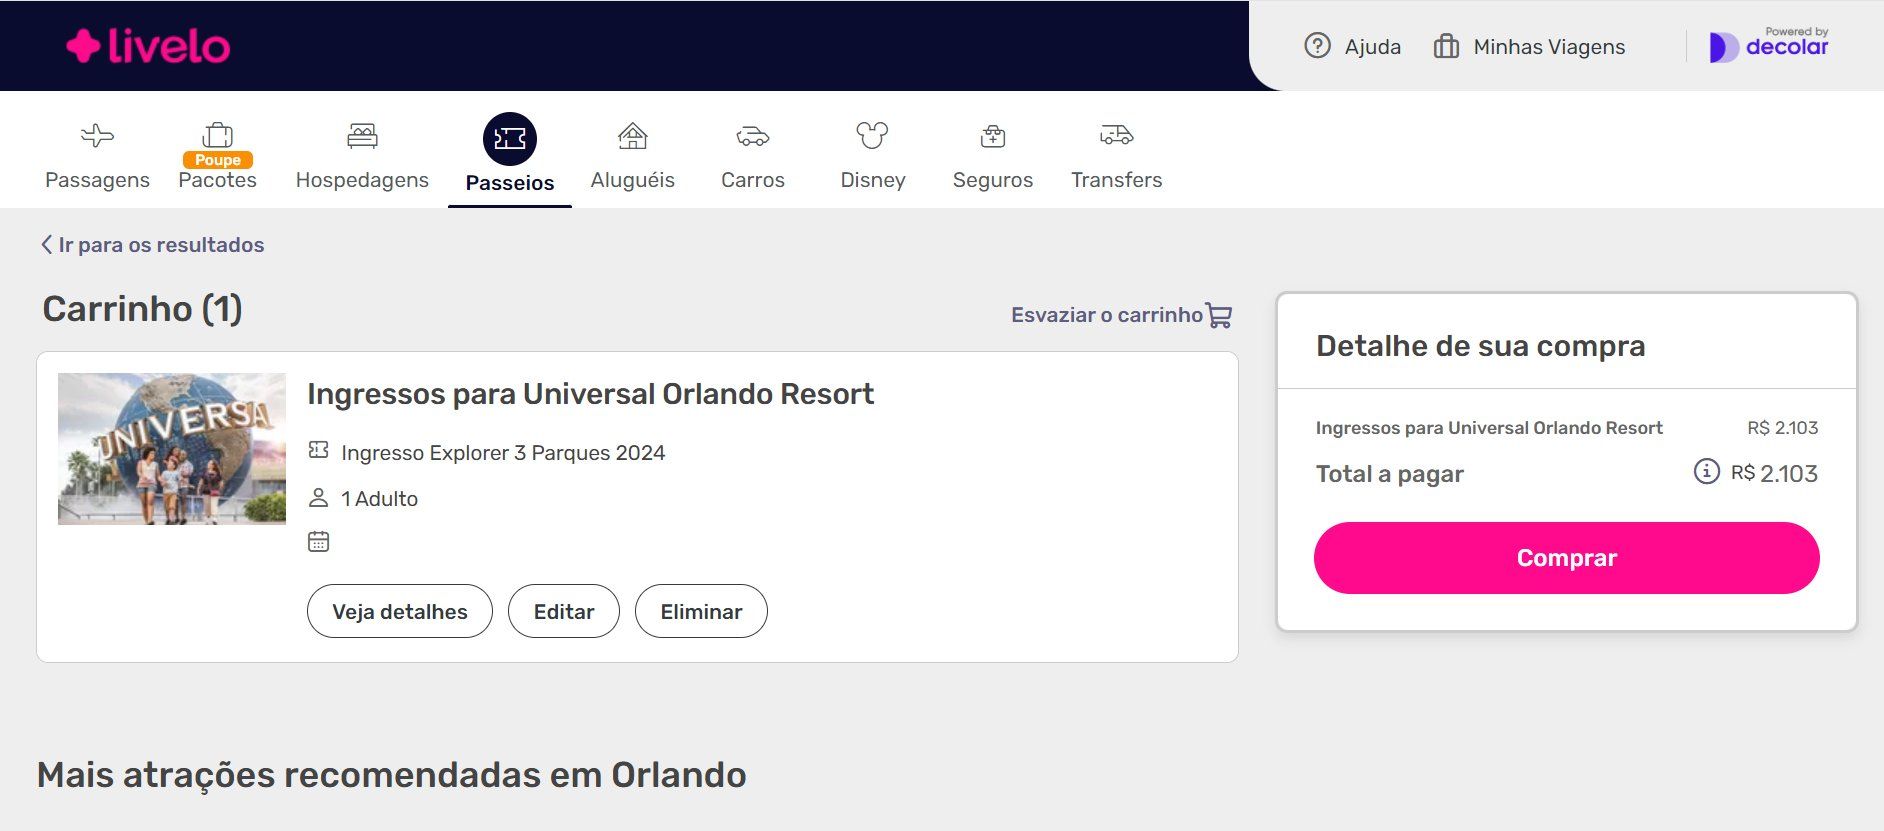Select the Passagens airplane icon

click(97, 135)
